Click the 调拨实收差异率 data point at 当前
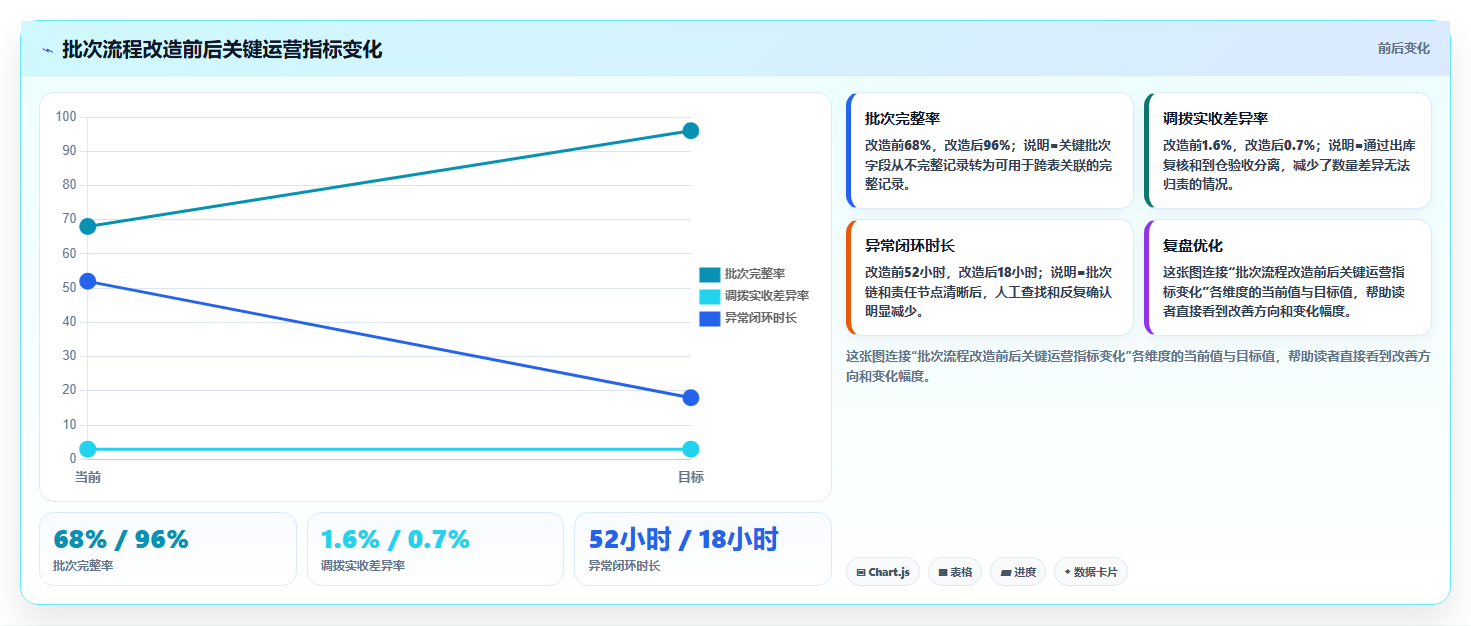Viewport: 1471px width, 626px height. [x=88, y=450]
